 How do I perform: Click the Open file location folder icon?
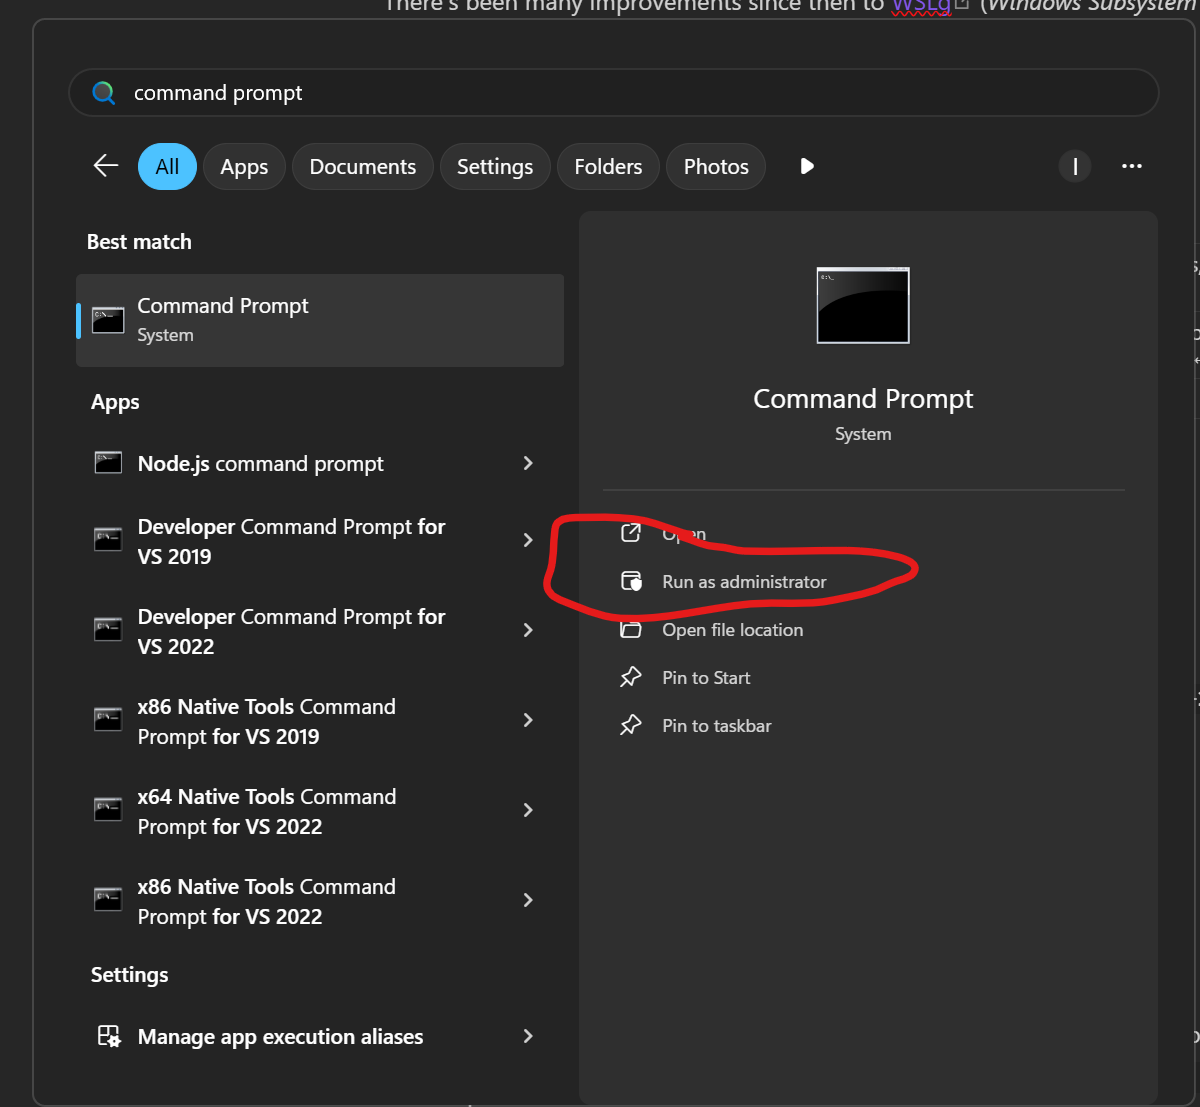click(x=631, y=630)
